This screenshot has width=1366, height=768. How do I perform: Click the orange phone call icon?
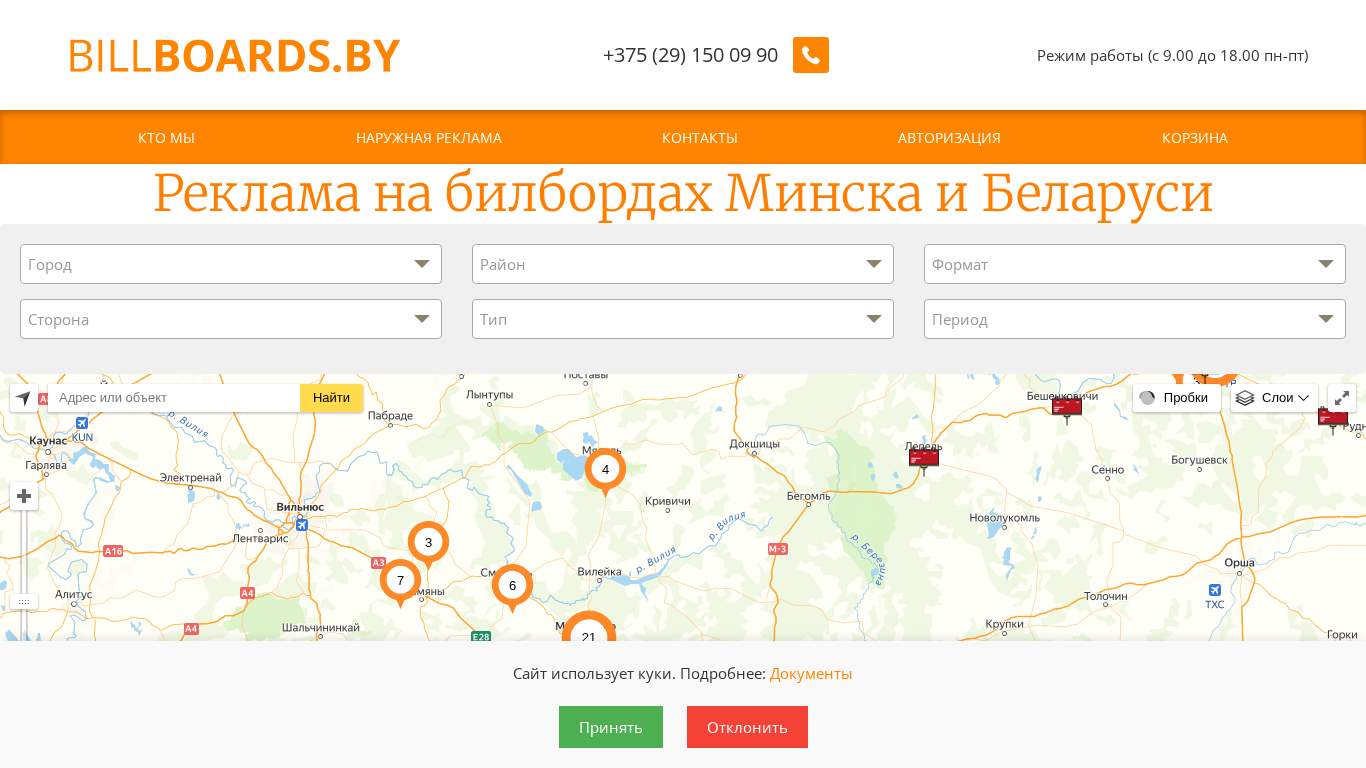point(811,55)
